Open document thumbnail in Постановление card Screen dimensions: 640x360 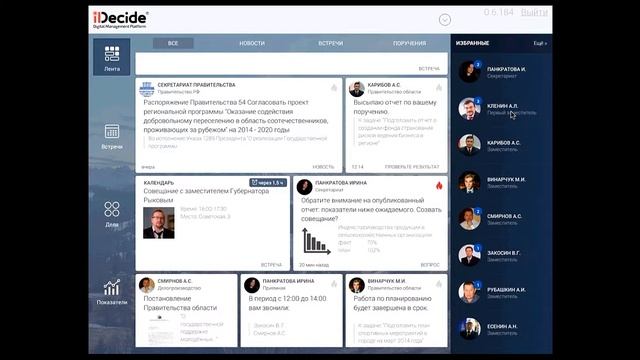click(160, 329)
